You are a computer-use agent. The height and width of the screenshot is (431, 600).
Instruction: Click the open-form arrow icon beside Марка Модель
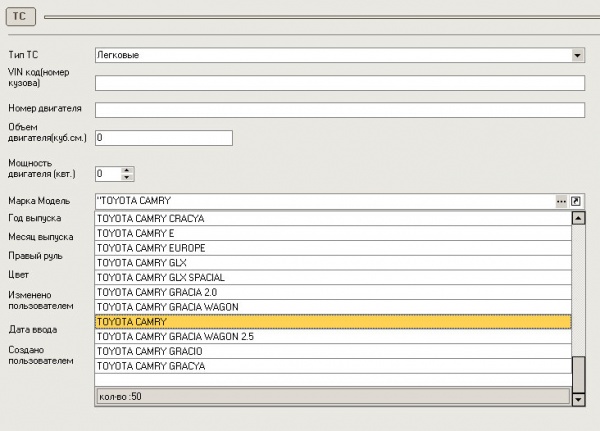[576, 201]
